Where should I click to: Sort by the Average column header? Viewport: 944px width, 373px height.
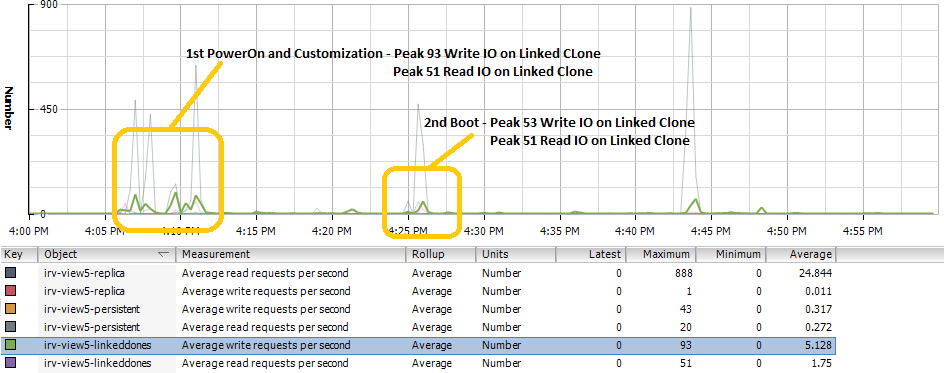coord(801,254)
